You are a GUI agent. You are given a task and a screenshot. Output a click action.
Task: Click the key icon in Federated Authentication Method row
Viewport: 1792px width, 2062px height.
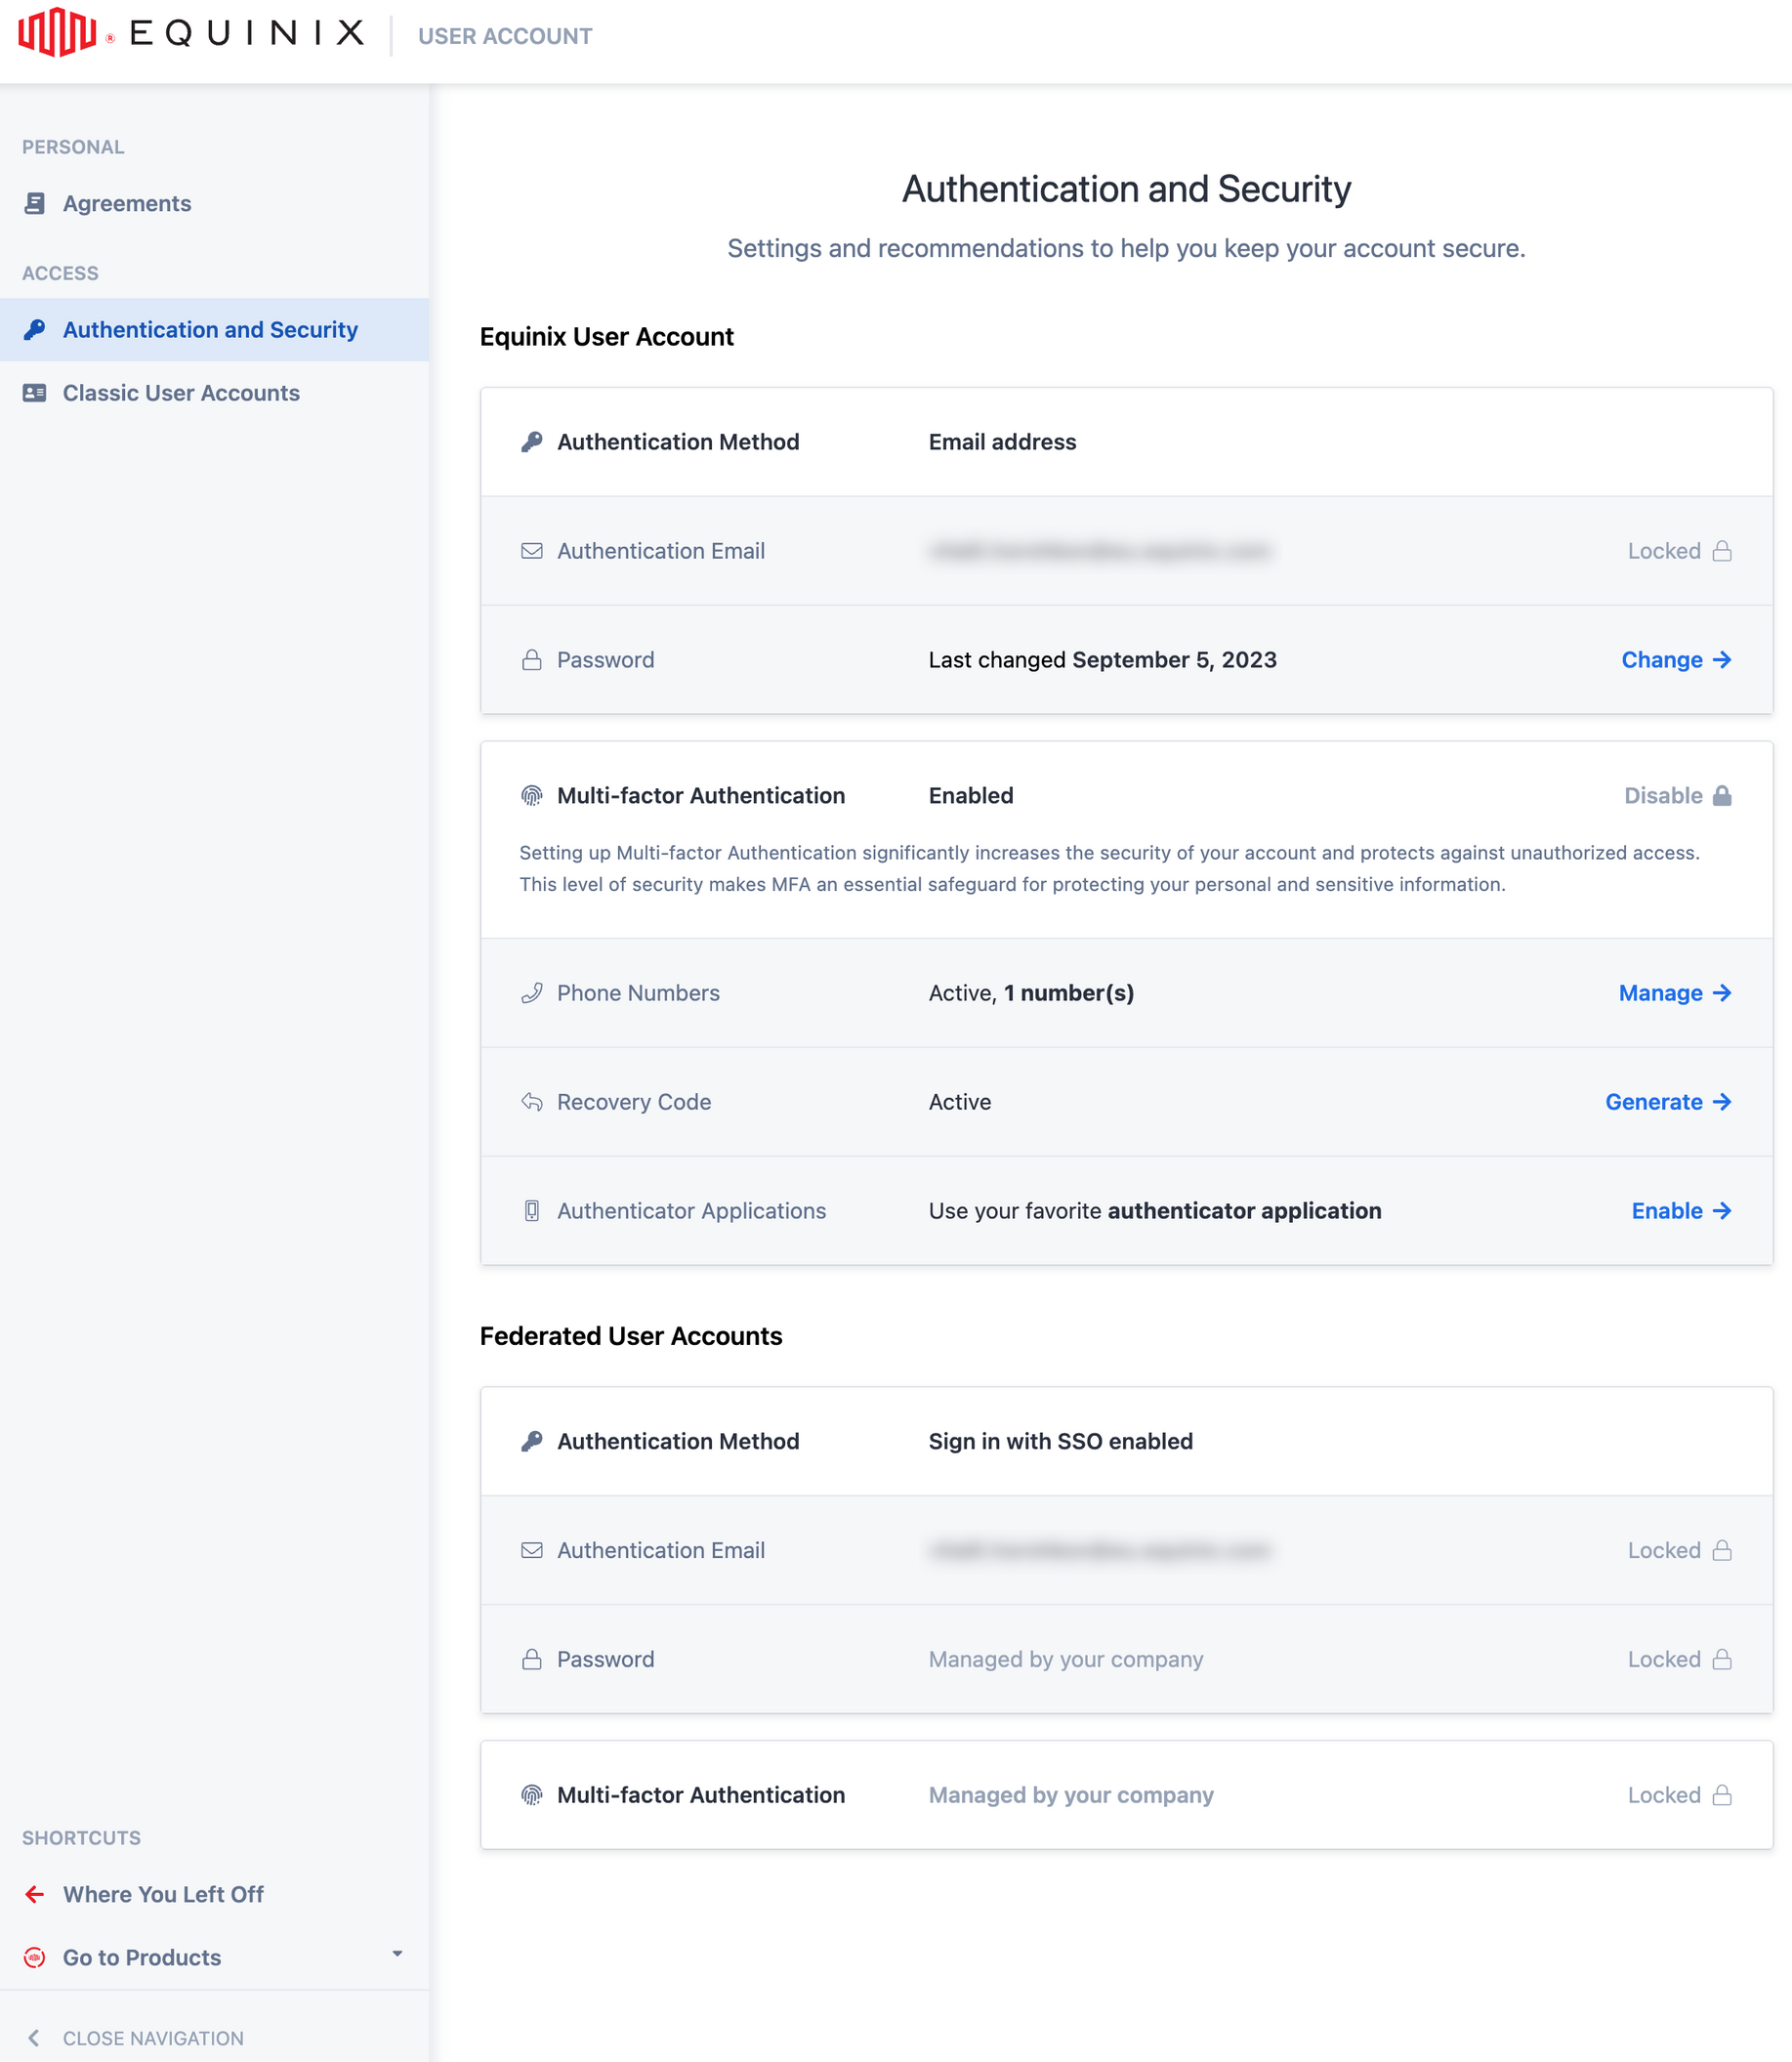tap(532, 1441)
